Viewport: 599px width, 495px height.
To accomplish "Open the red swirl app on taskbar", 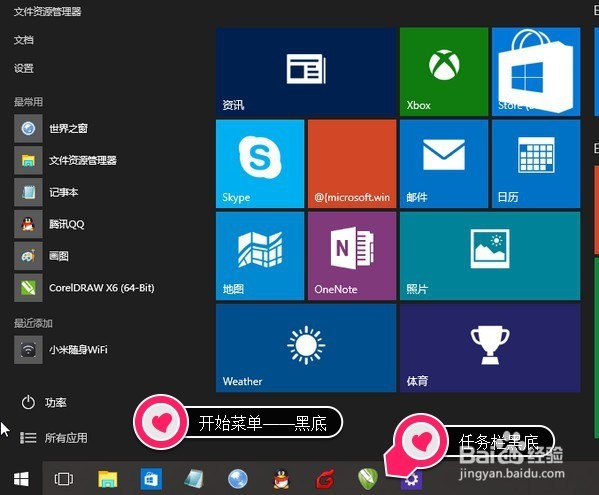I will [x=325, y=479].
